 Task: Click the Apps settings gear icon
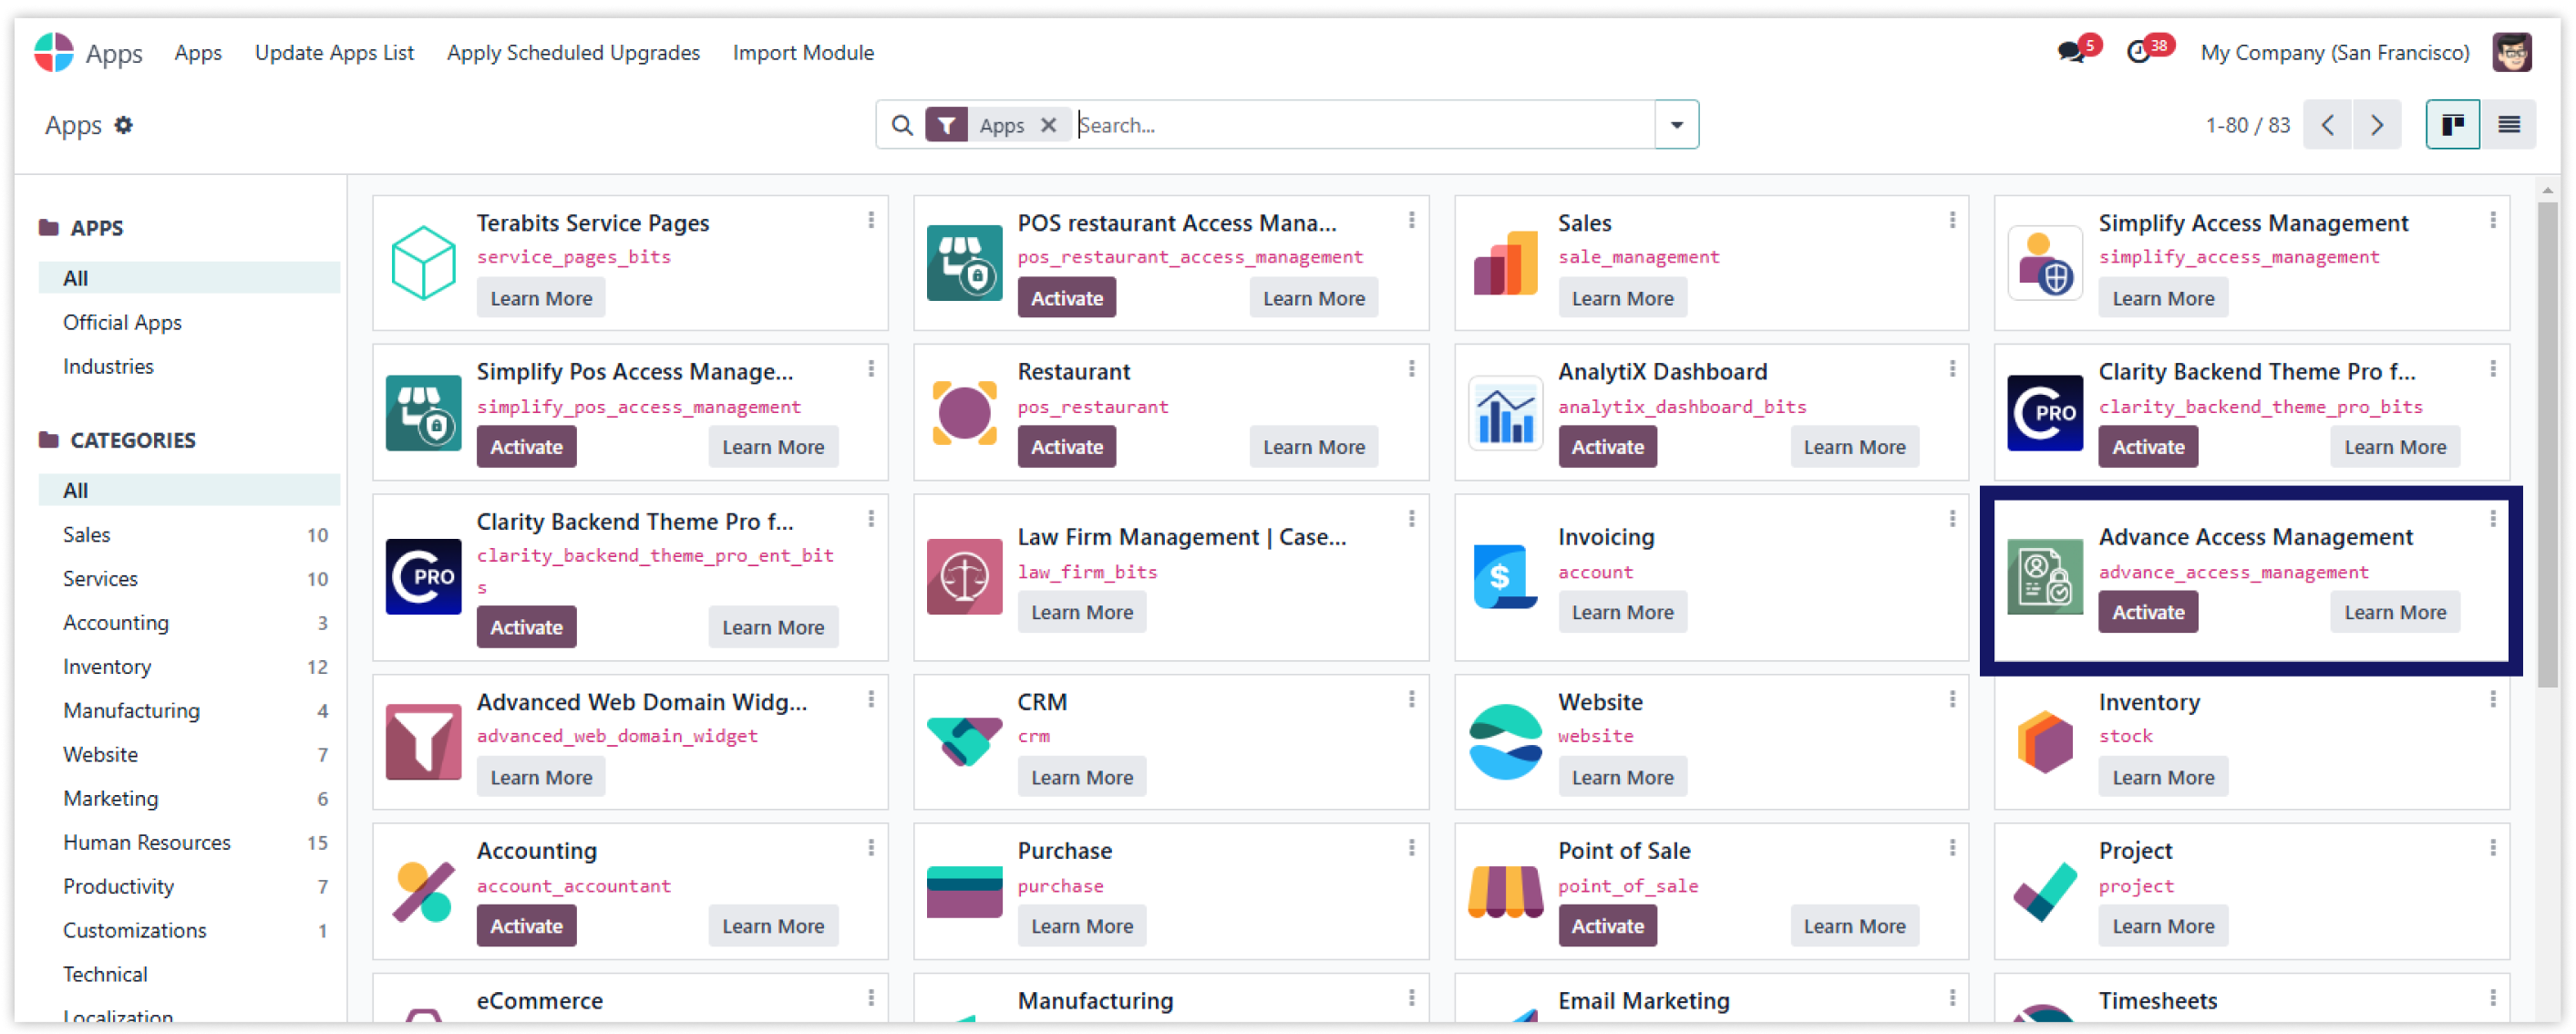click(123, 125)
